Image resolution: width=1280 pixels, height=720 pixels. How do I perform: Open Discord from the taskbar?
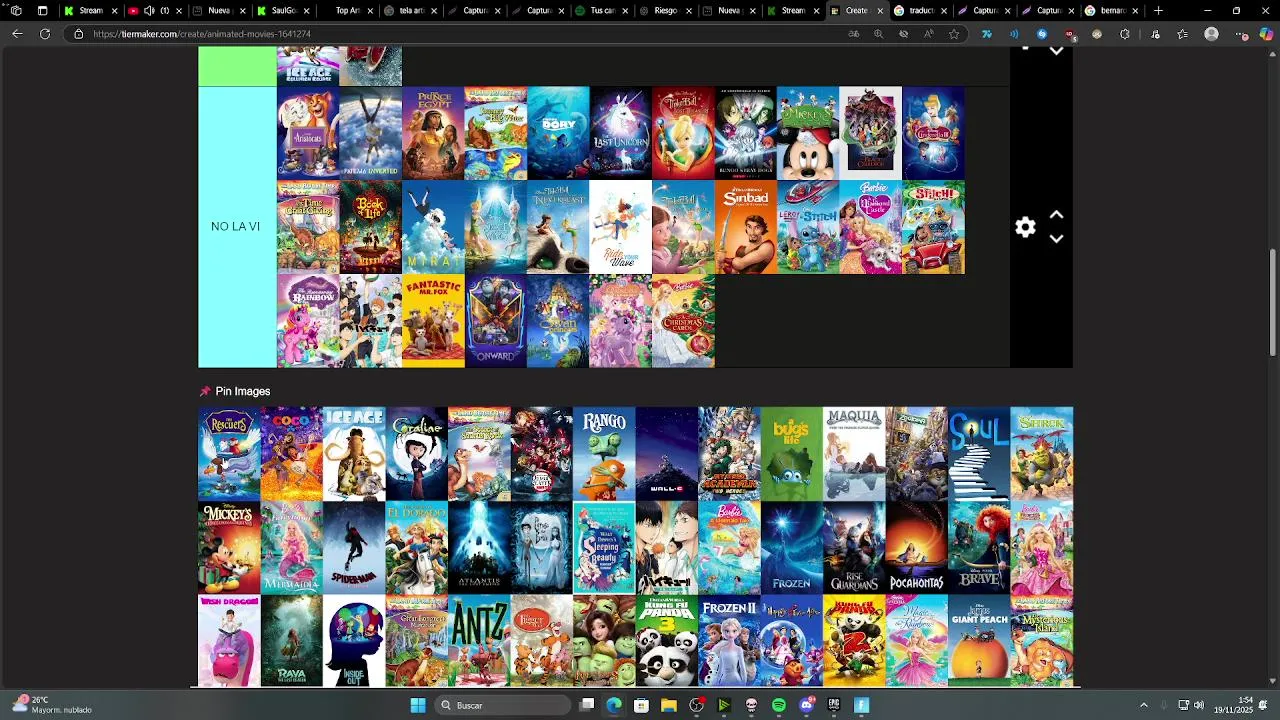pos(806,705)
